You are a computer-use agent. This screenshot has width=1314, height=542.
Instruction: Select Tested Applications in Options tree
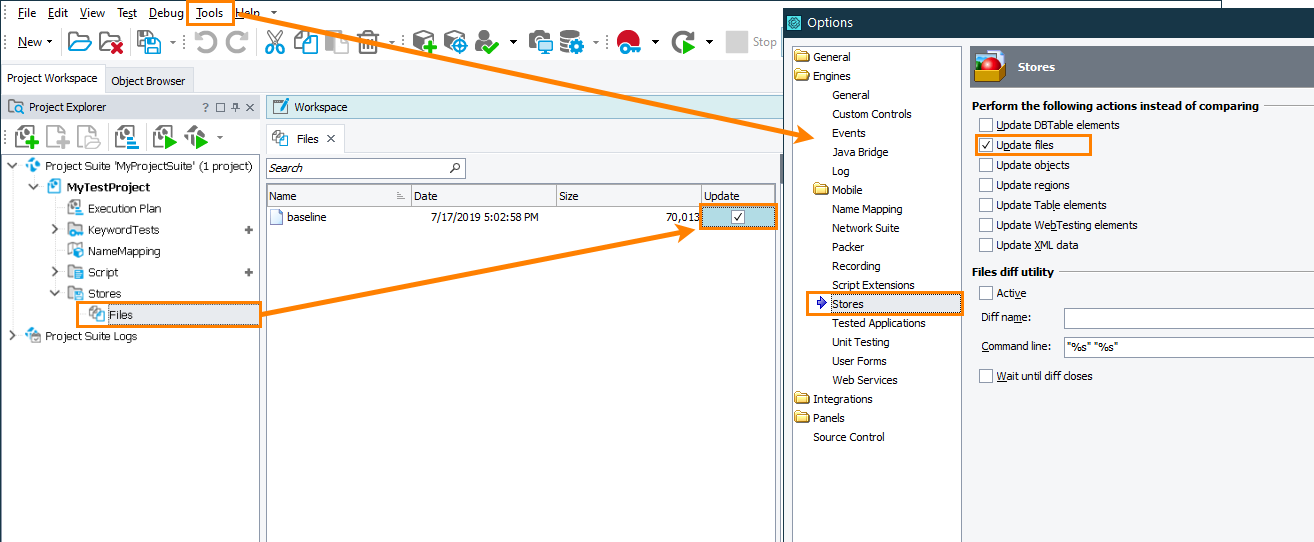point(878,323)
